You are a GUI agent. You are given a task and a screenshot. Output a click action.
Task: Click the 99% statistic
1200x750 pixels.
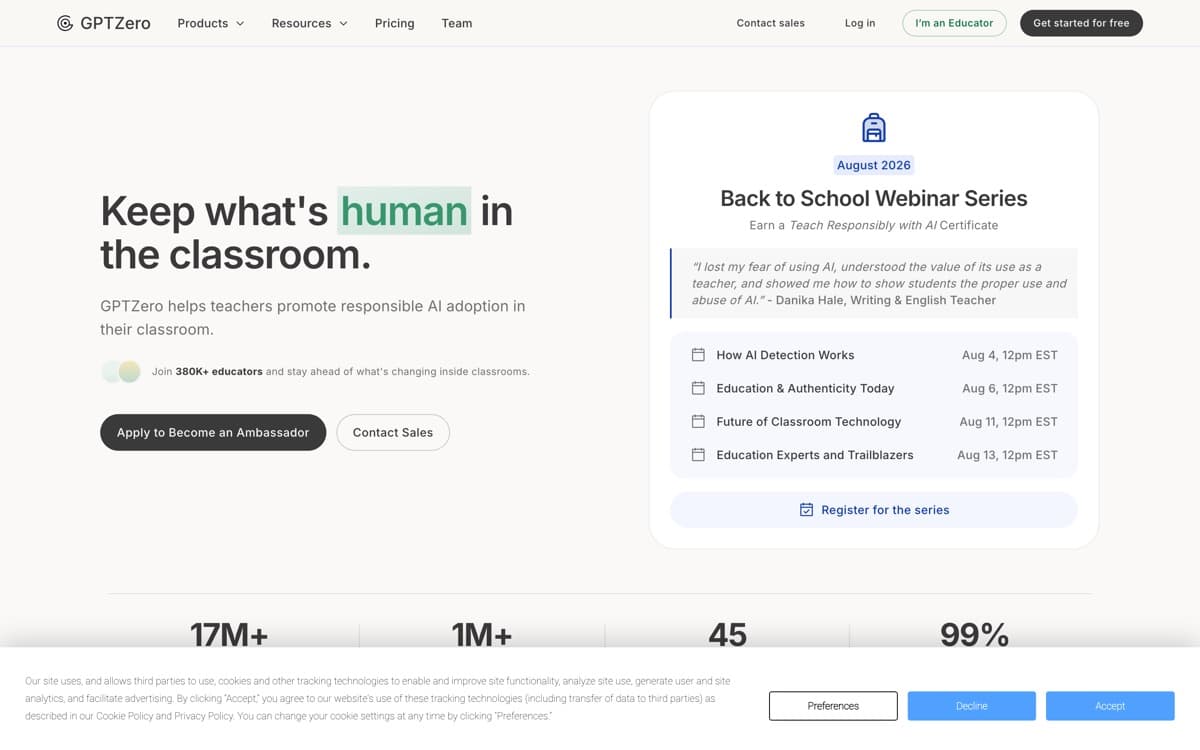(x=974, y=634)
